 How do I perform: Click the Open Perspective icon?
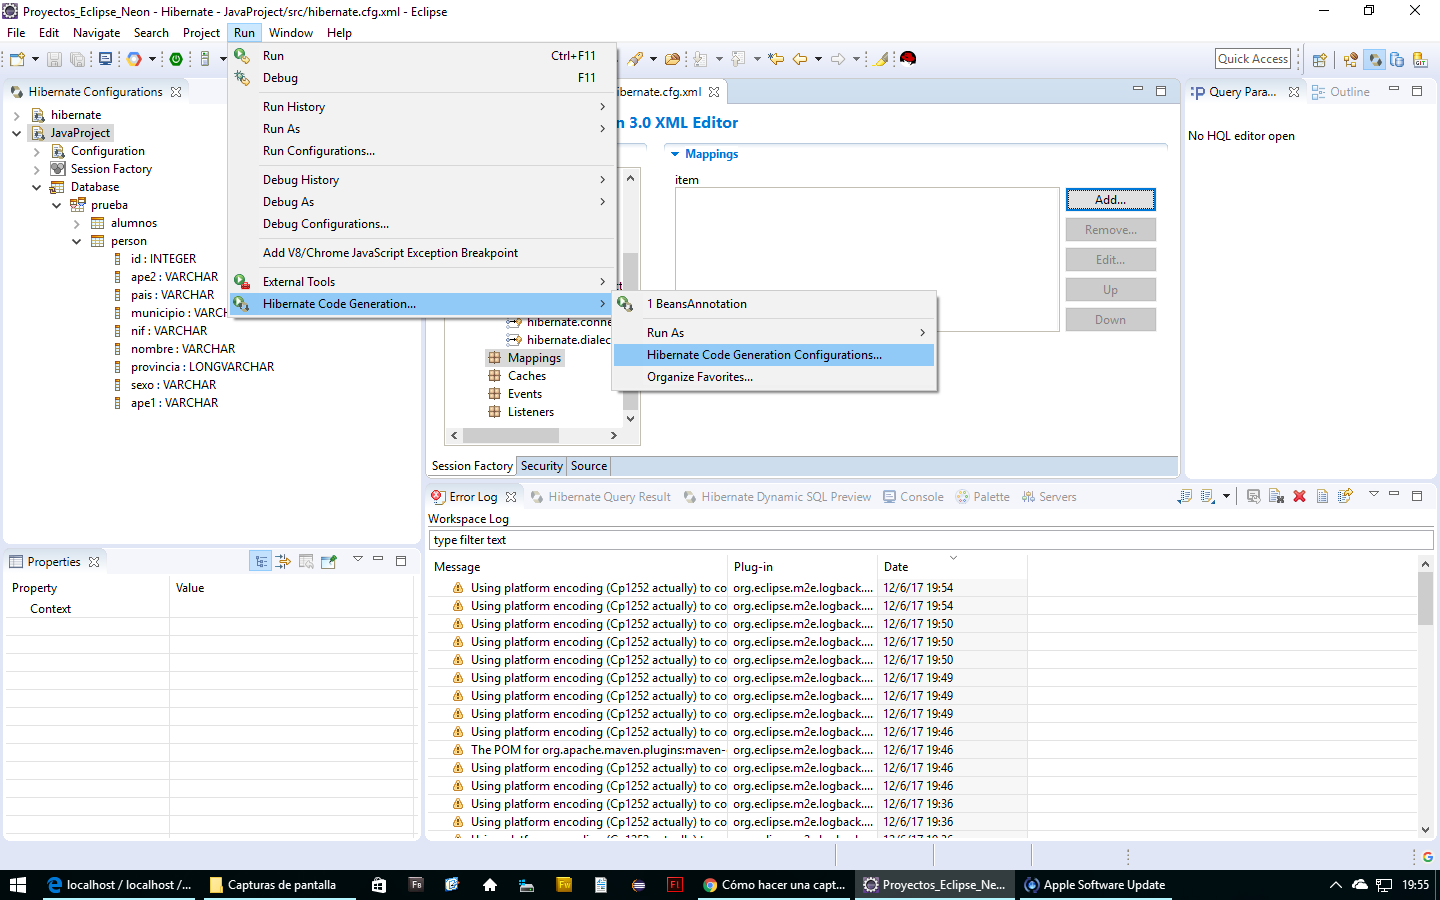1319,59
